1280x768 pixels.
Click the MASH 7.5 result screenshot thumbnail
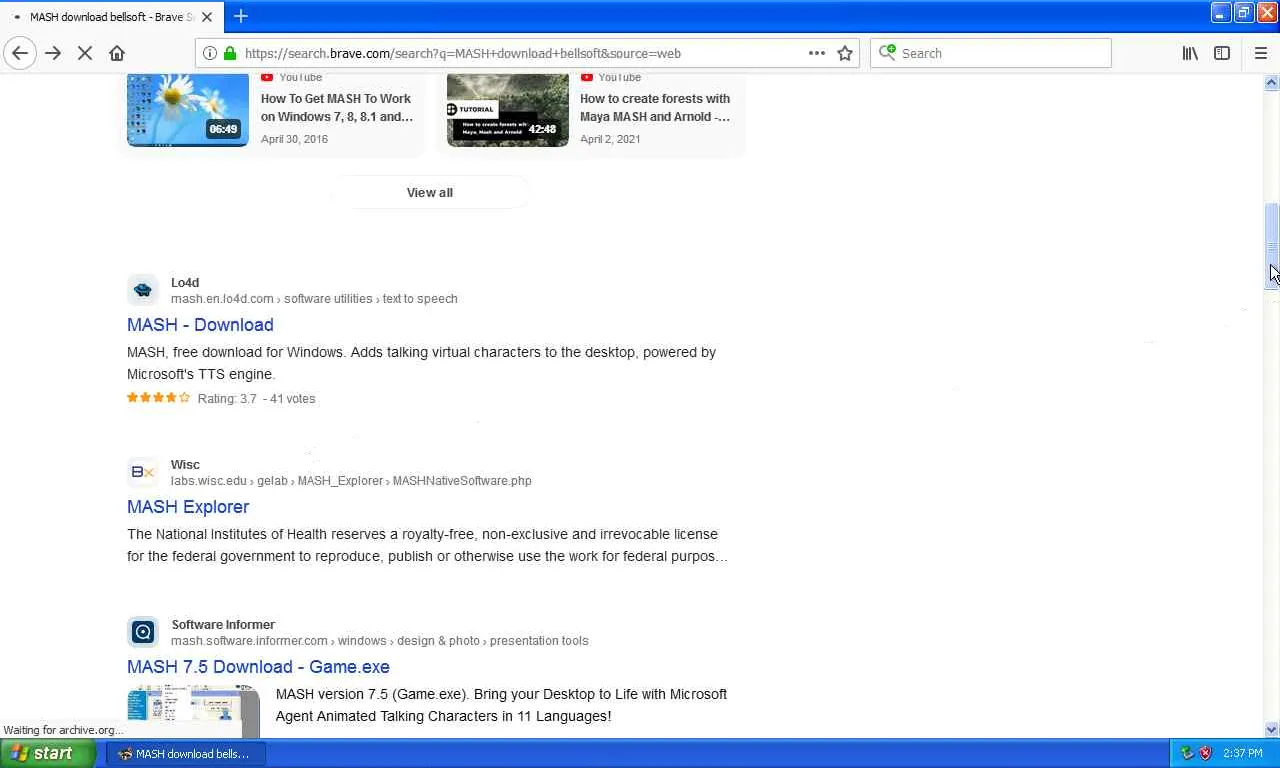(x=193, y=711)
